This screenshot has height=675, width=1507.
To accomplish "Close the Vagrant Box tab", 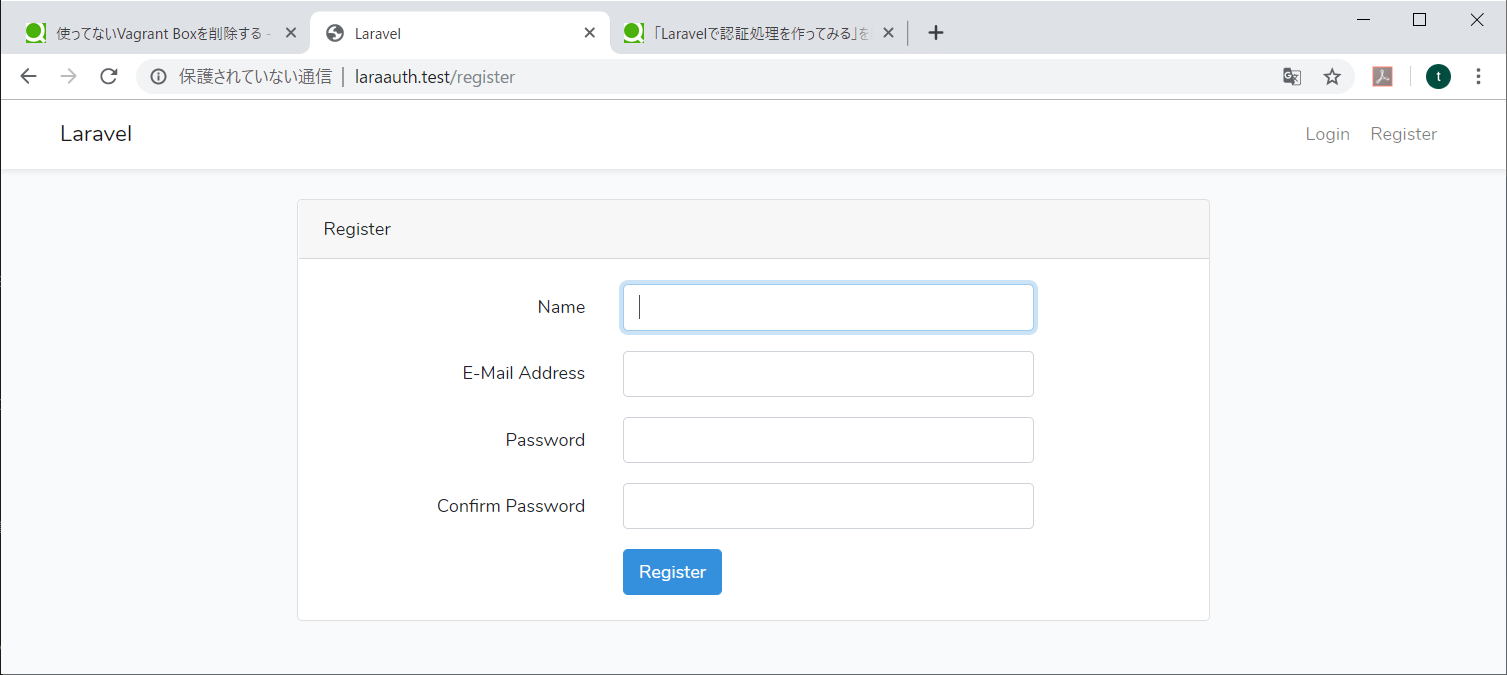I will [x=291, y=33].
